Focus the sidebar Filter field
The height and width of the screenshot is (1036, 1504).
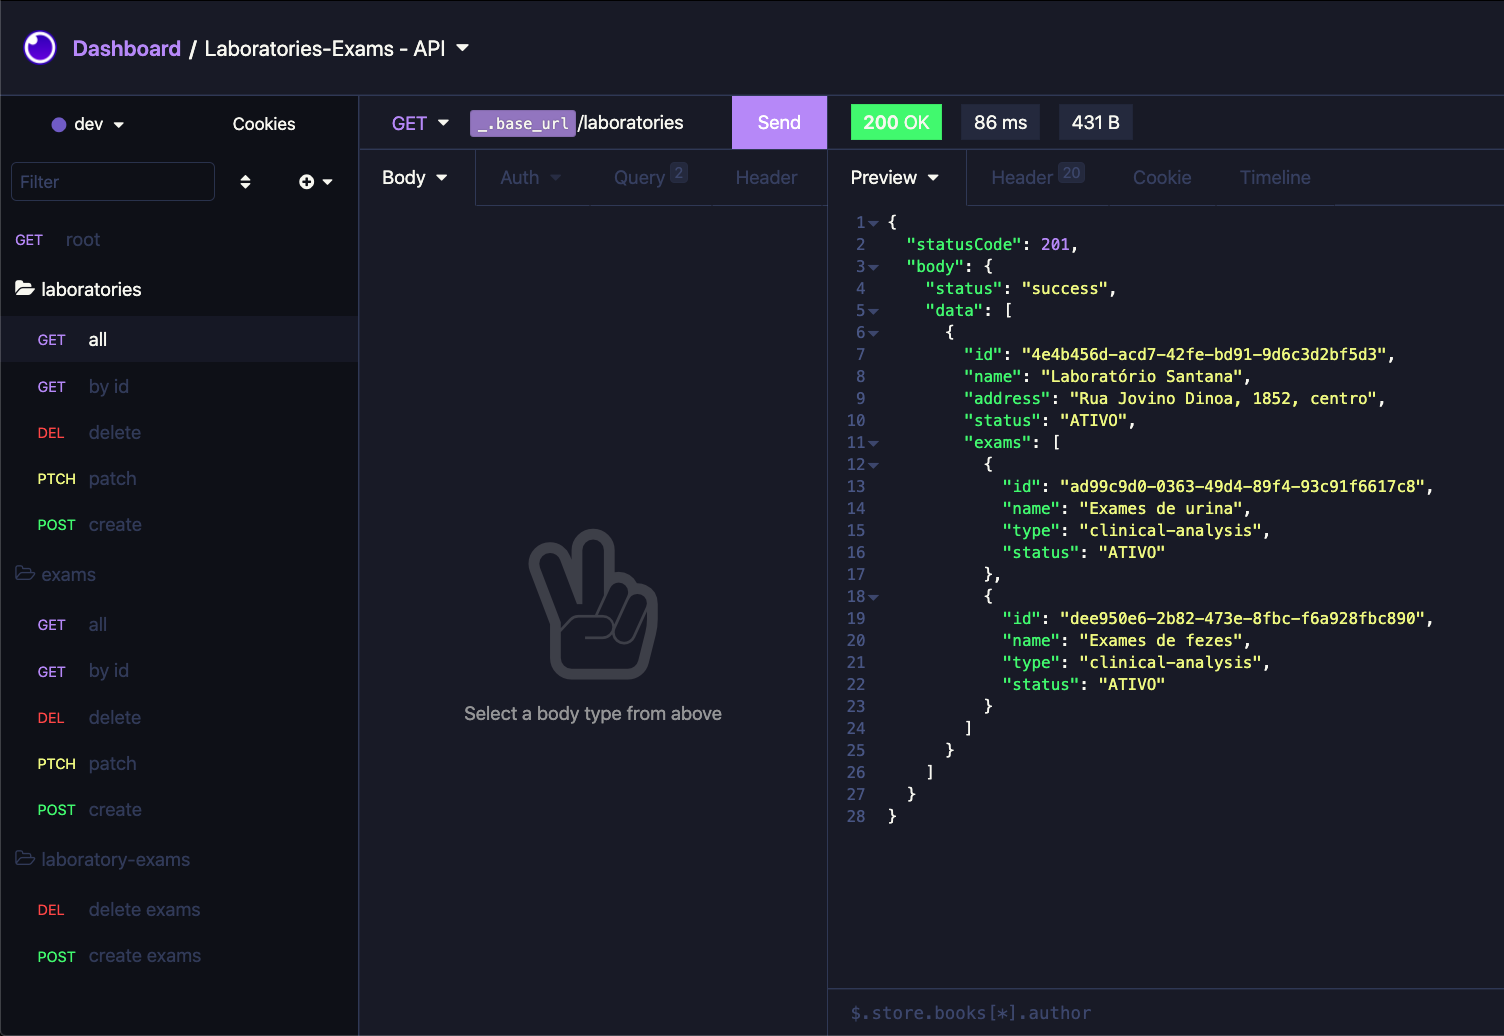113,182
